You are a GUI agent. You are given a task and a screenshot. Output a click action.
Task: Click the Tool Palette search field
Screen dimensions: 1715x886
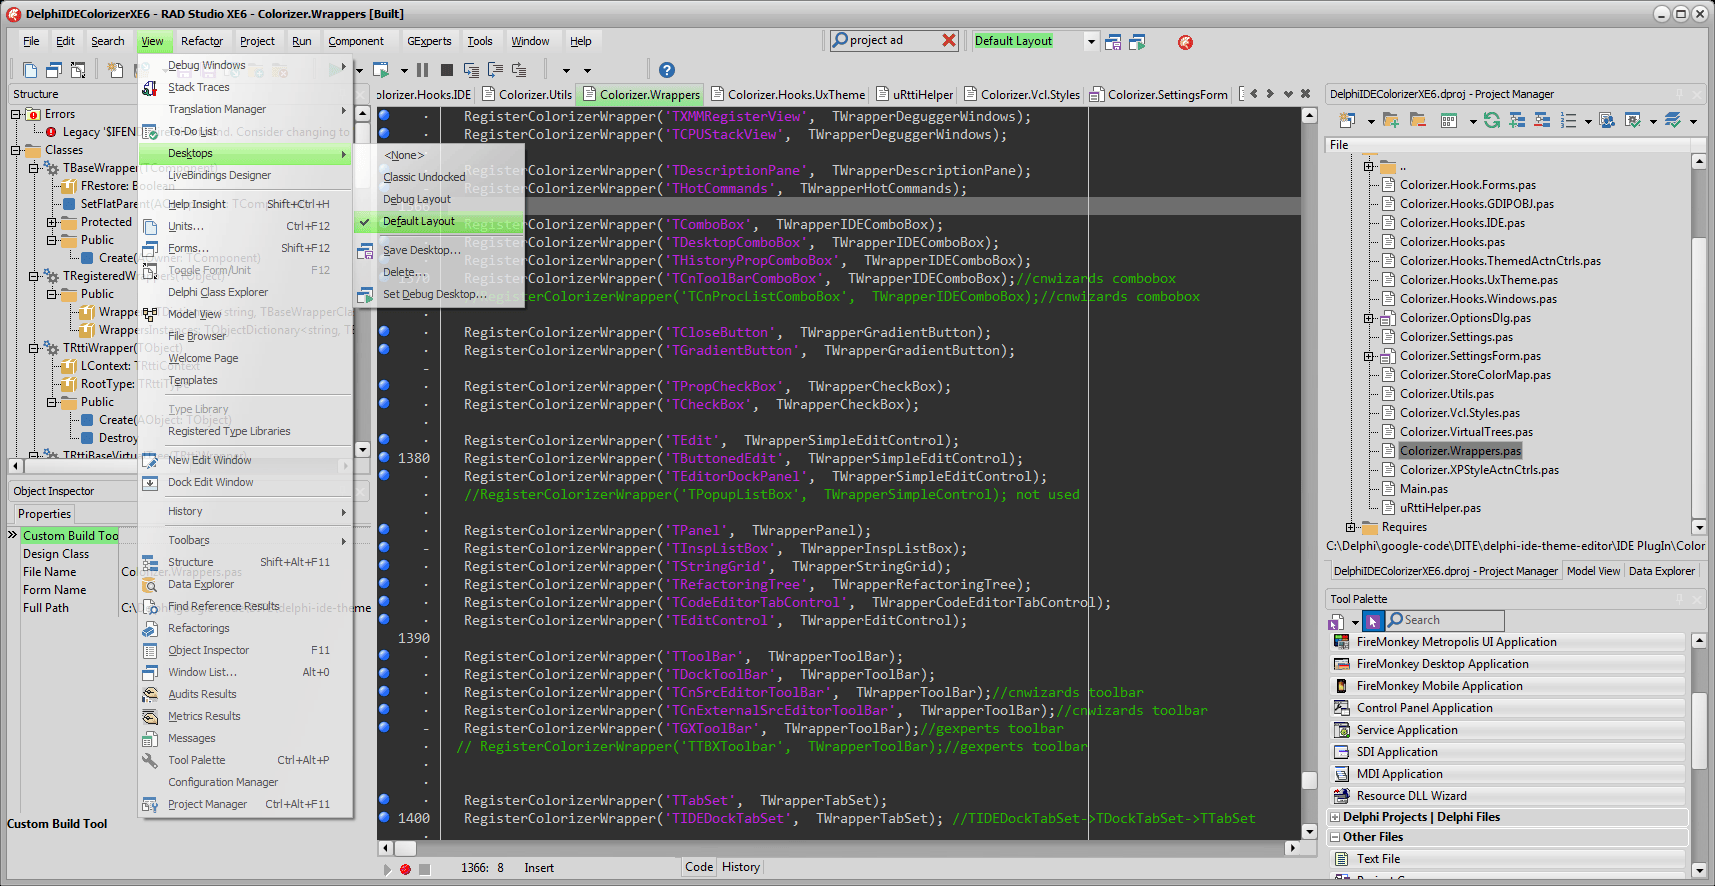[x=1444, y=620]
